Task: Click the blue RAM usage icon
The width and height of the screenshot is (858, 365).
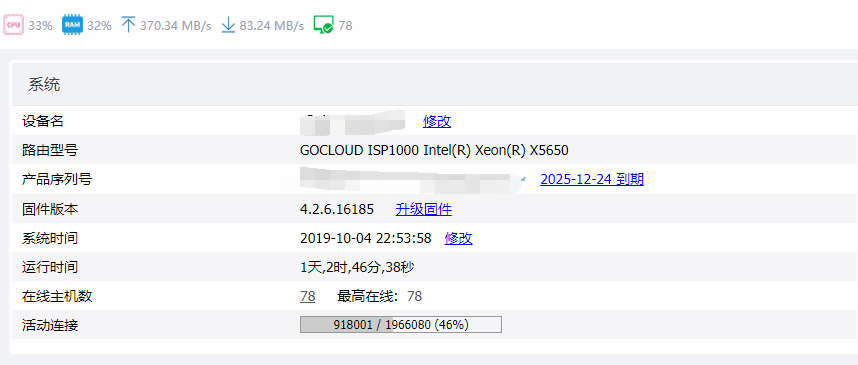Action: [72, 25]
